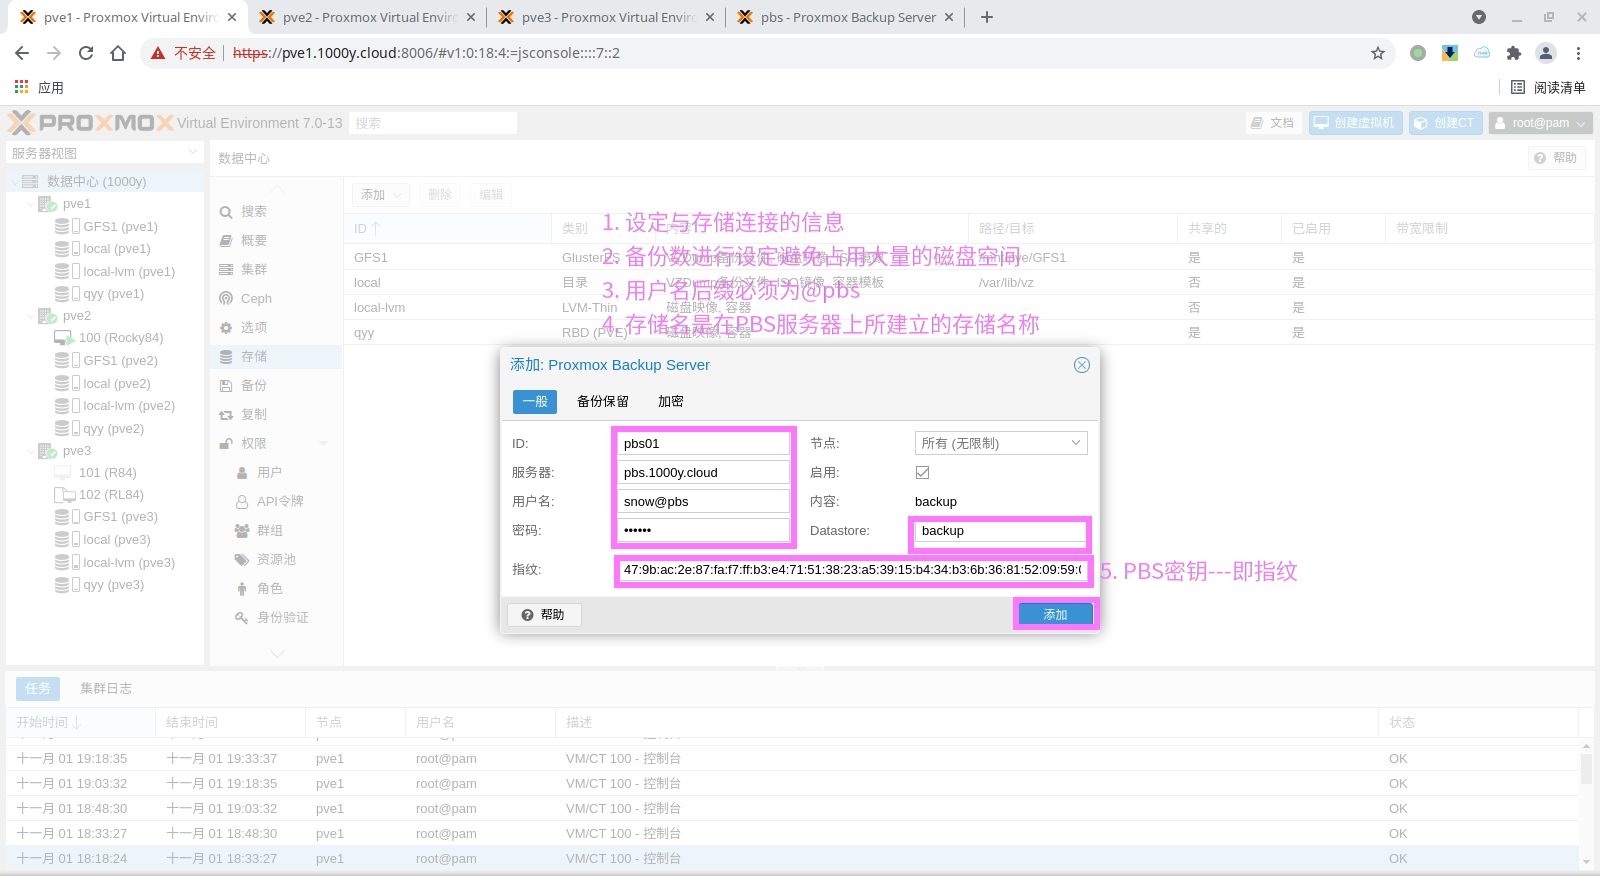1600x876 pixels.
Task: Bookmark this page with star icon
Action: tap(1378, 53)
